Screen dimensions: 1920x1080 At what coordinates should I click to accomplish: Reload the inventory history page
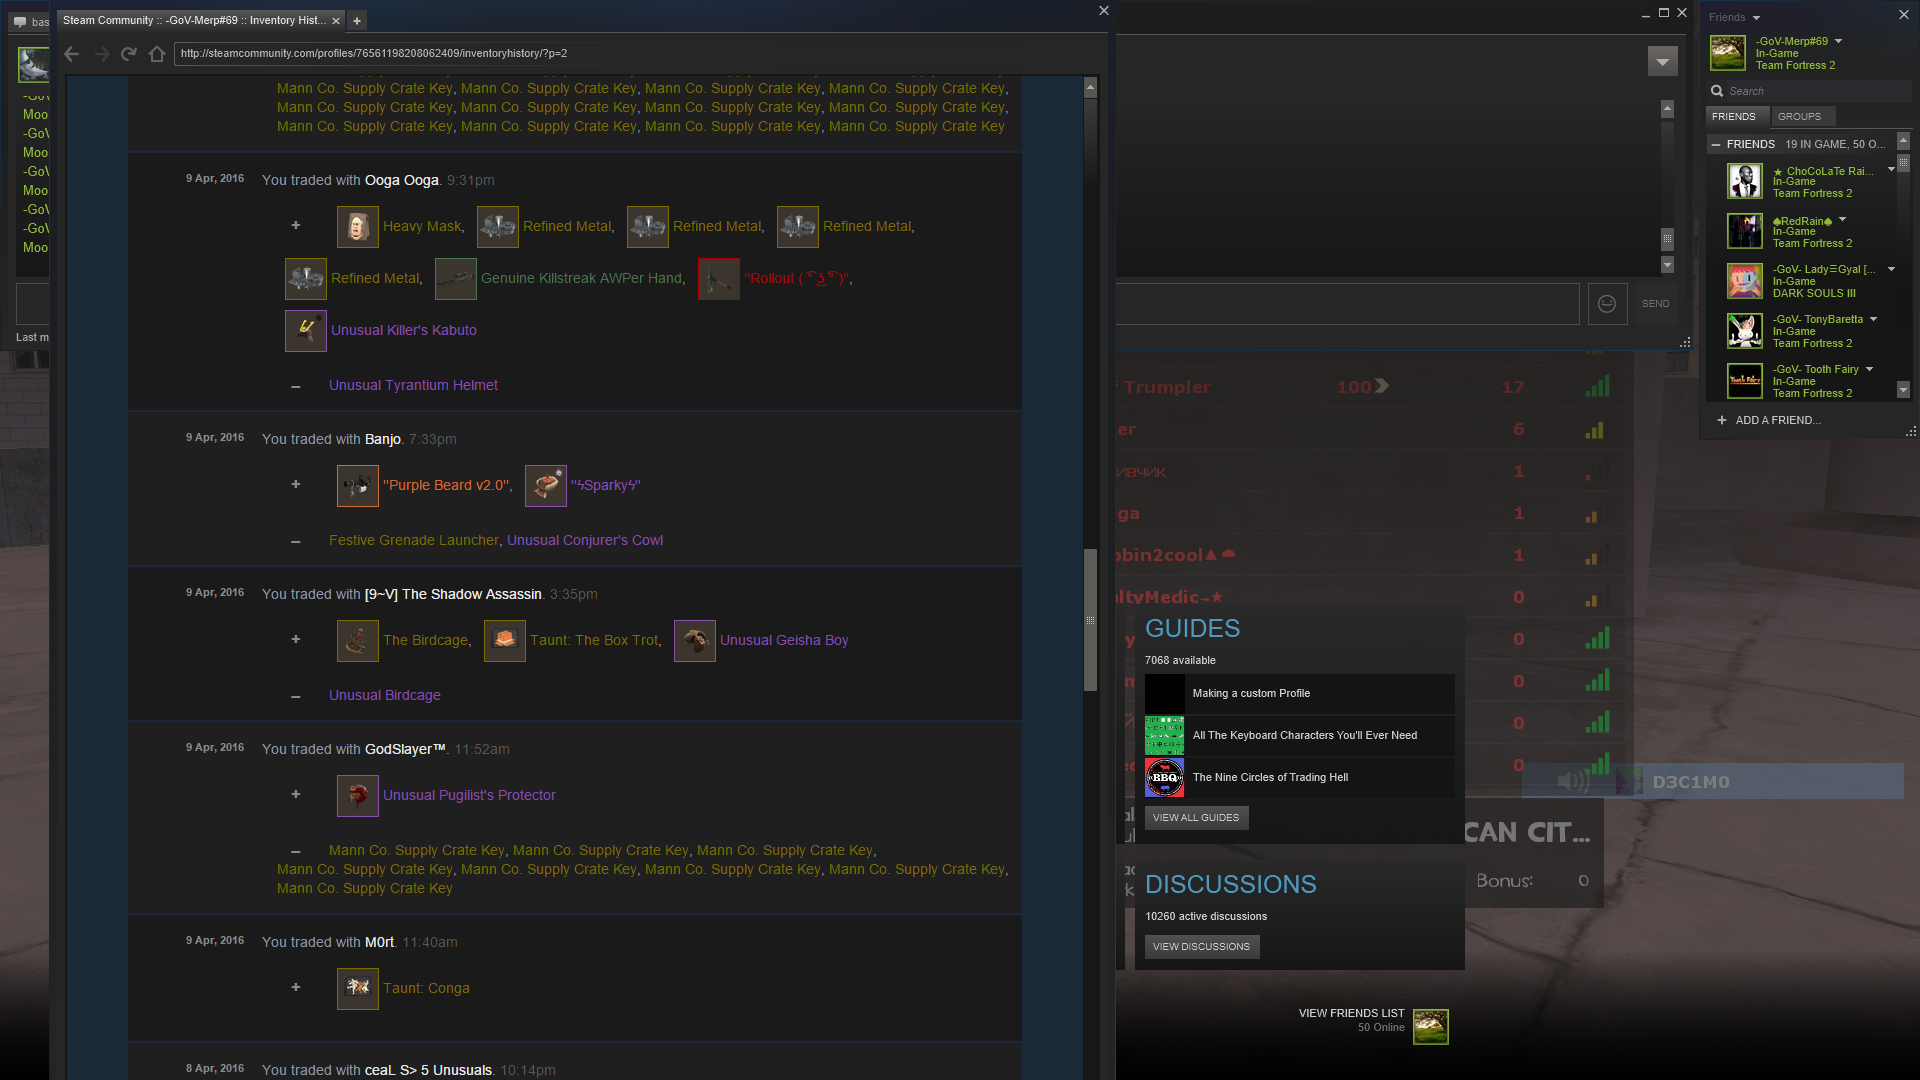[x=128, y=54]
